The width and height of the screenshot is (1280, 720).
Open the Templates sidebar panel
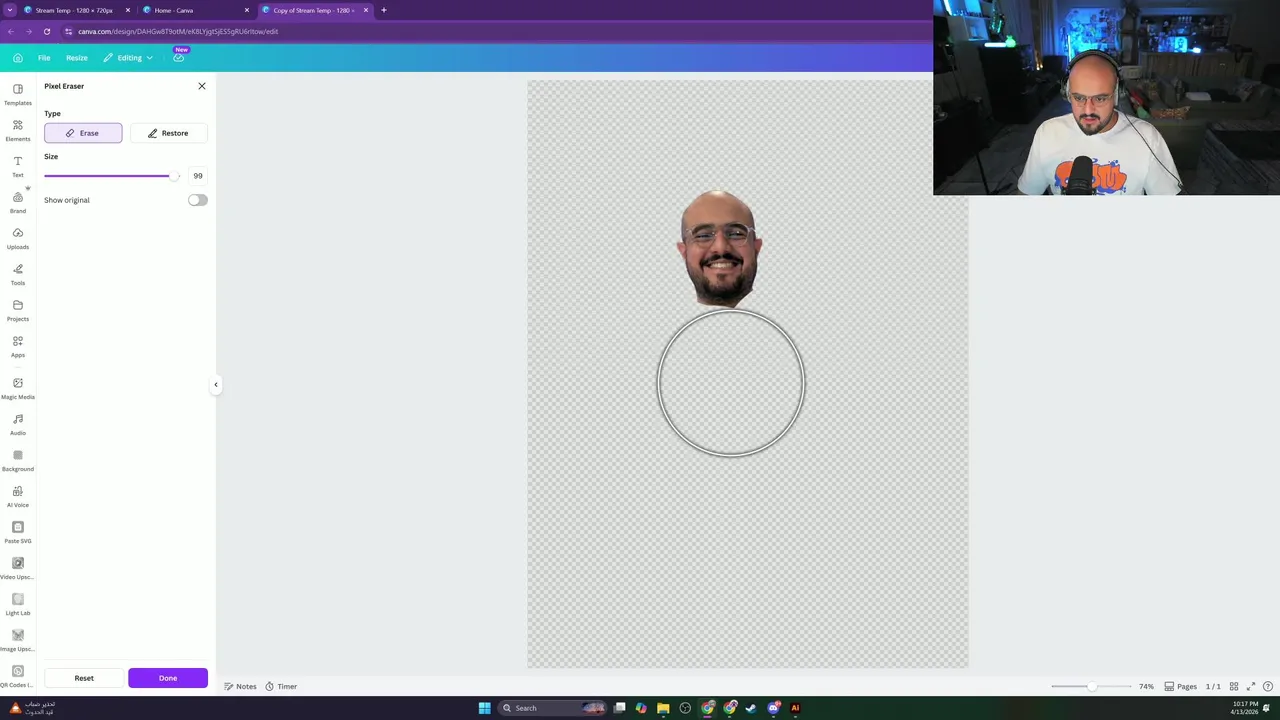point(17,94)
